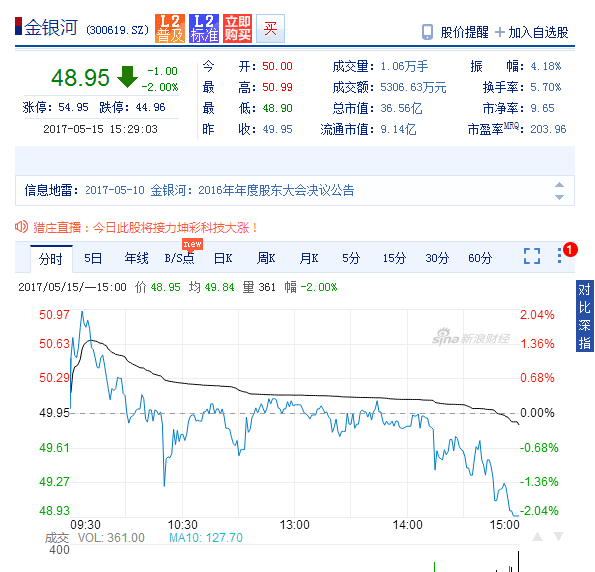Screen dimensions: 595x572
Task: Open the more options dots with red badge
Action: click(560, 255)
